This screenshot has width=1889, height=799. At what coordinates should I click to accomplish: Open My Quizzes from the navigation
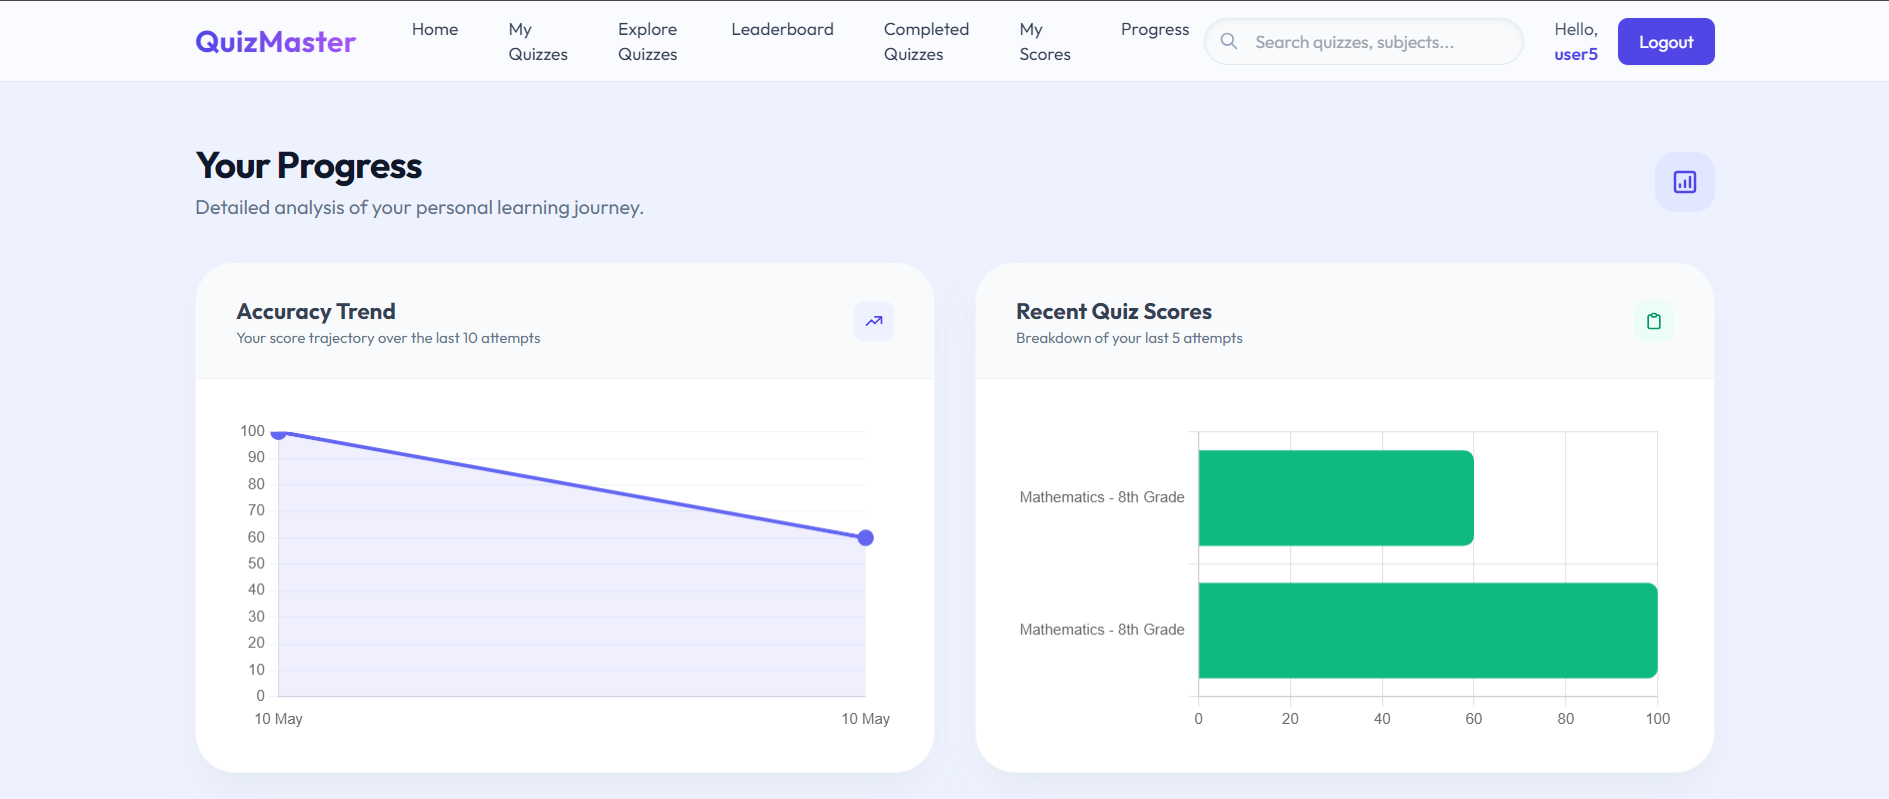538,42
